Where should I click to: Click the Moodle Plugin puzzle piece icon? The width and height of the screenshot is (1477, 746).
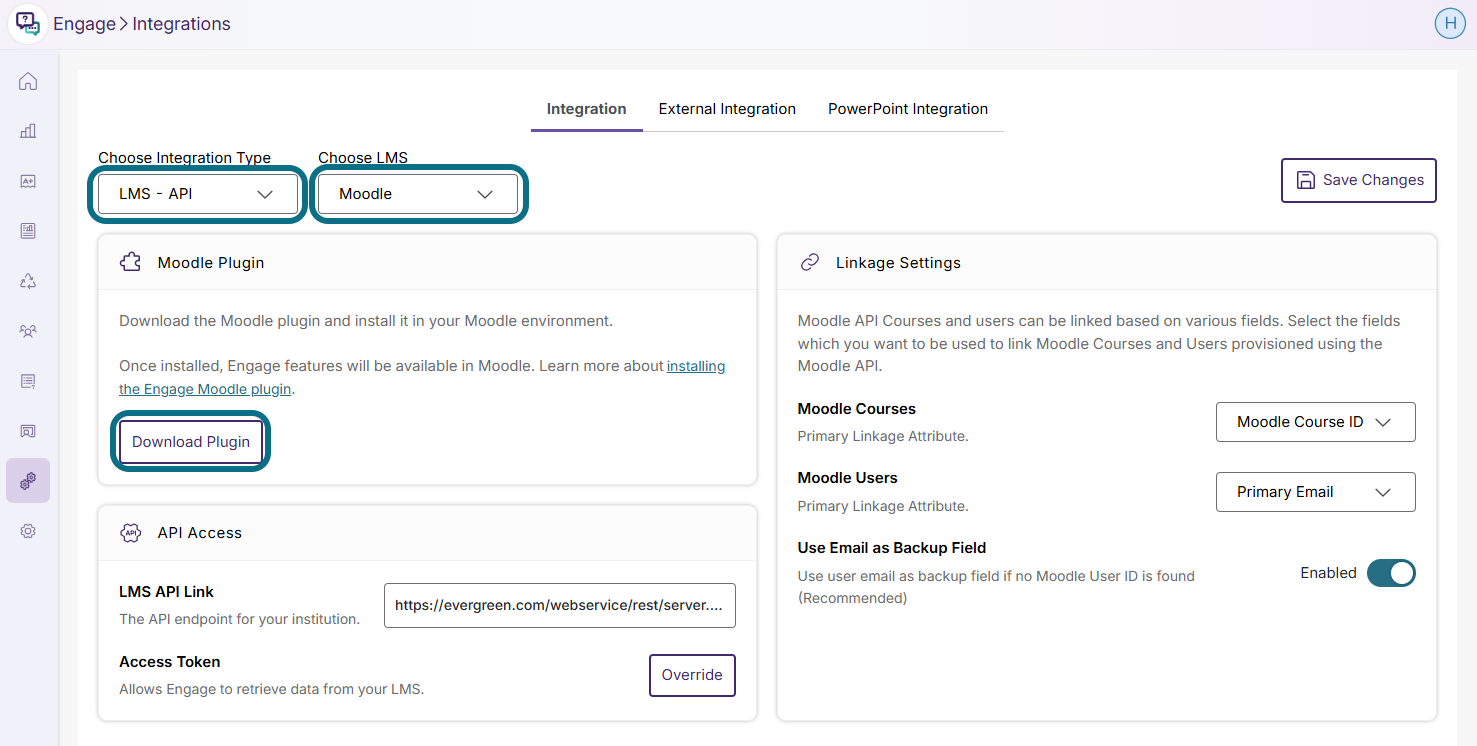coord(130,262)
